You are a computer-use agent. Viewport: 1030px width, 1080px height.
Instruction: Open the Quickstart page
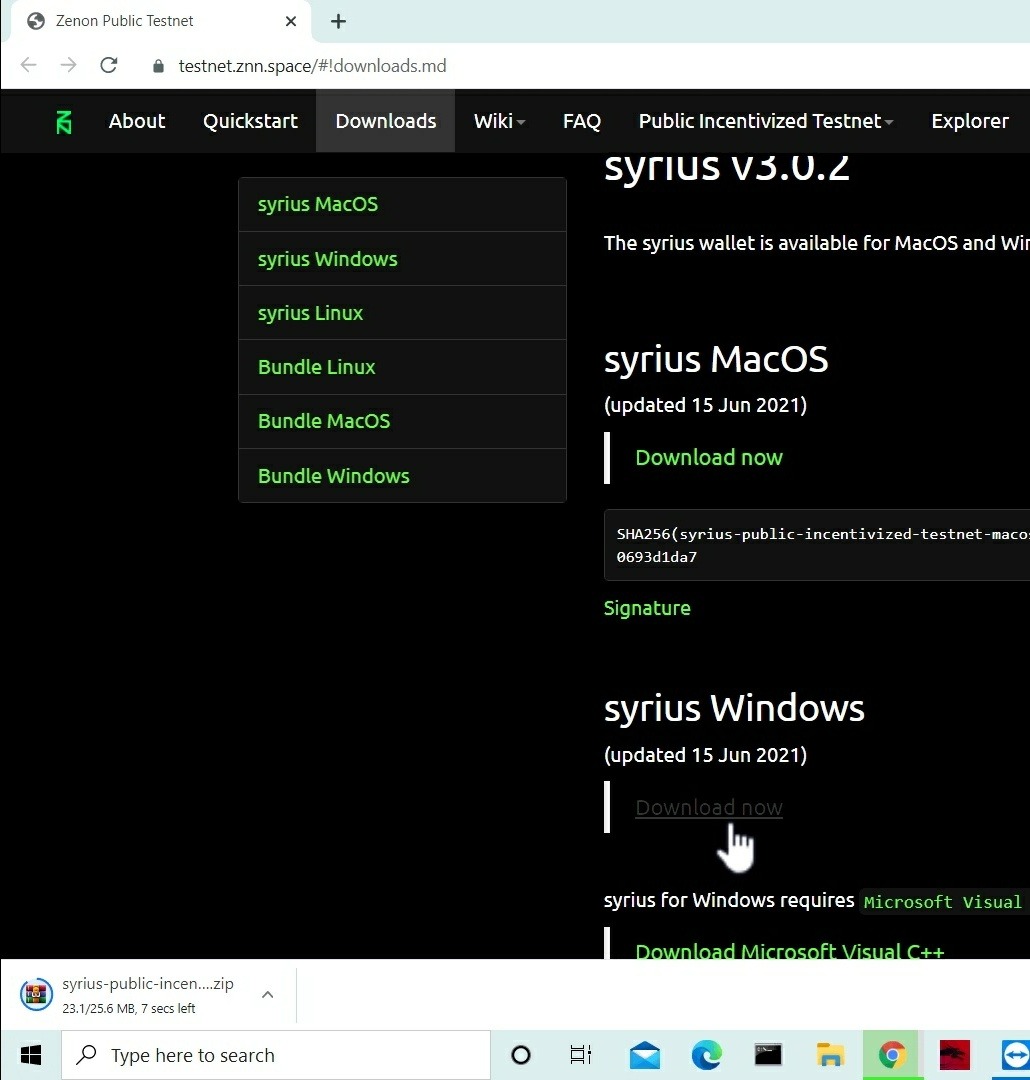pyautogui.click(x=250, y=121)
